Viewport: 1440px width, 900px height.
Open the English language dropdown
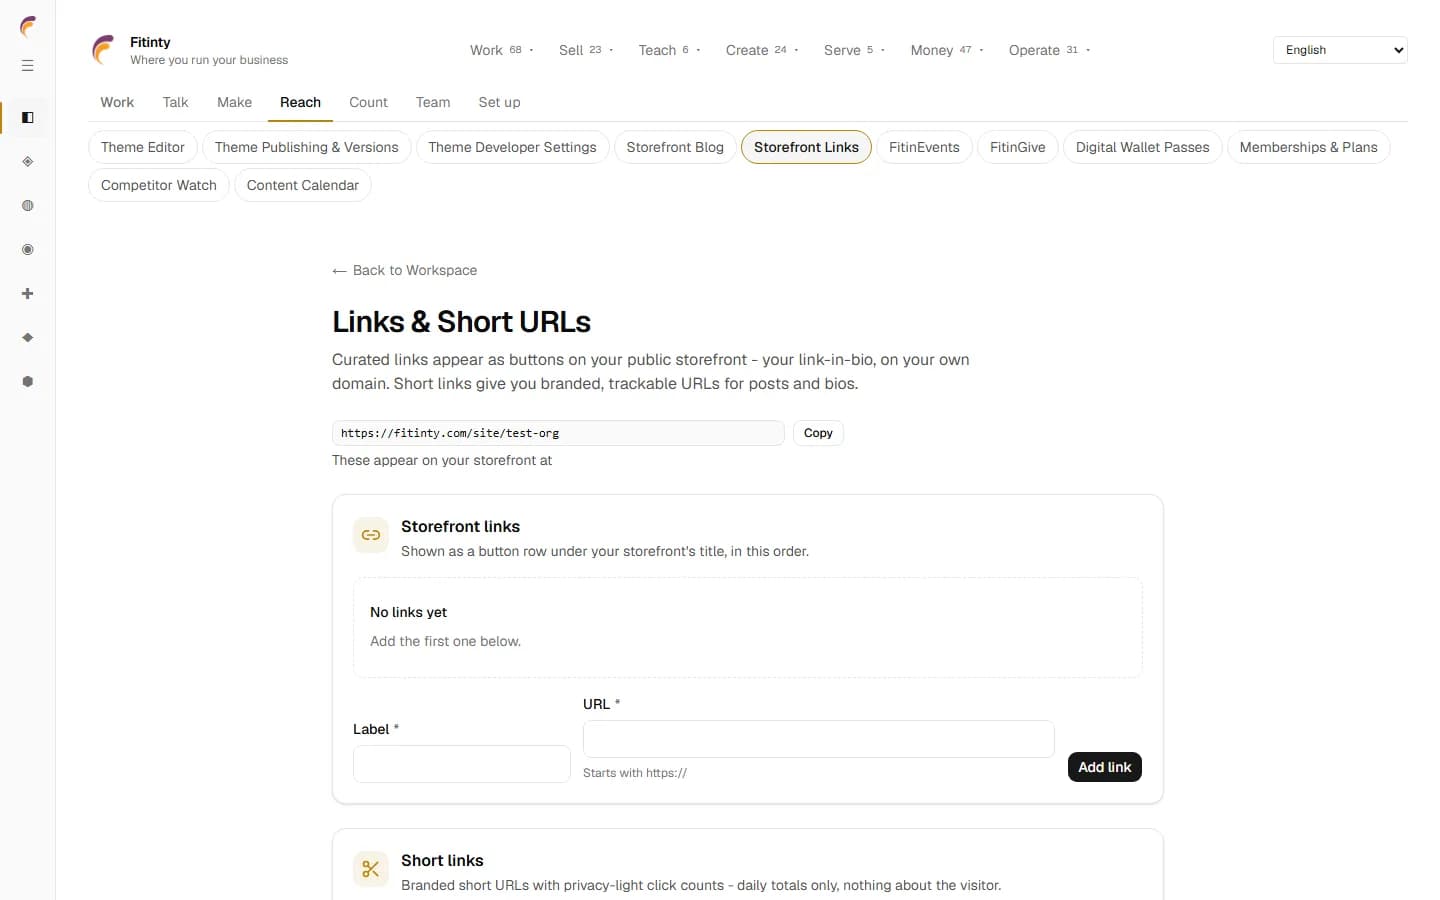[x=1340, y=50]
